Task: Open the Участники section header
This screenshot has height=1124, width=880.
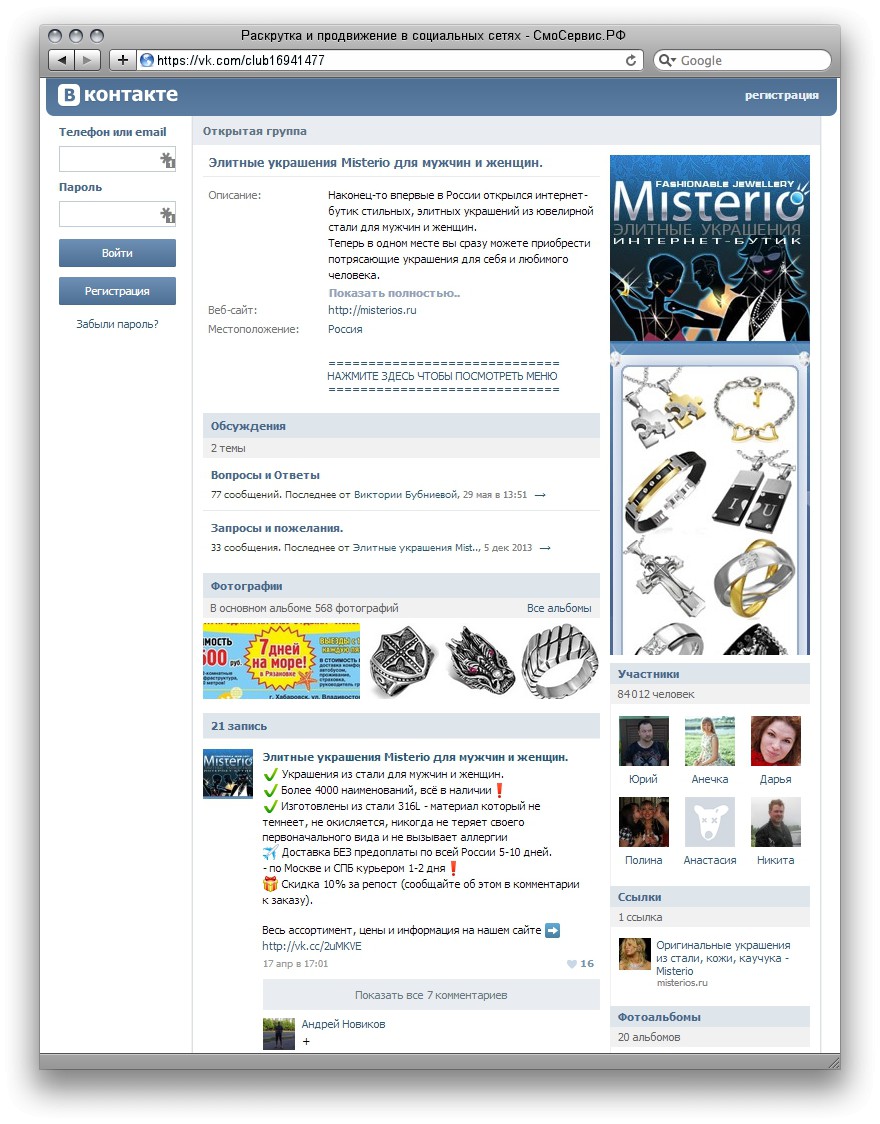Action: [x=709, y=674]
